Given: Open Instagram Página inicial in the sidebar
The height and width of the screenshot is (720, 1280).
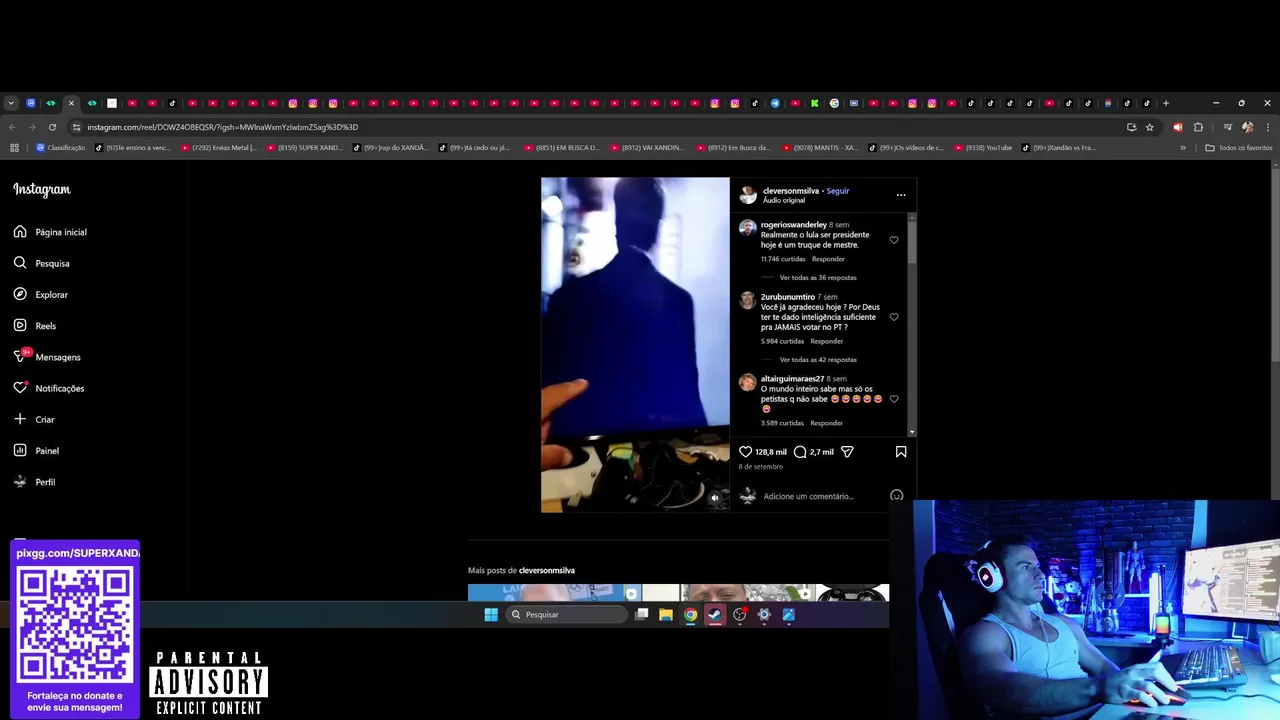Looking at the screenshot, I should coord(50,232).
